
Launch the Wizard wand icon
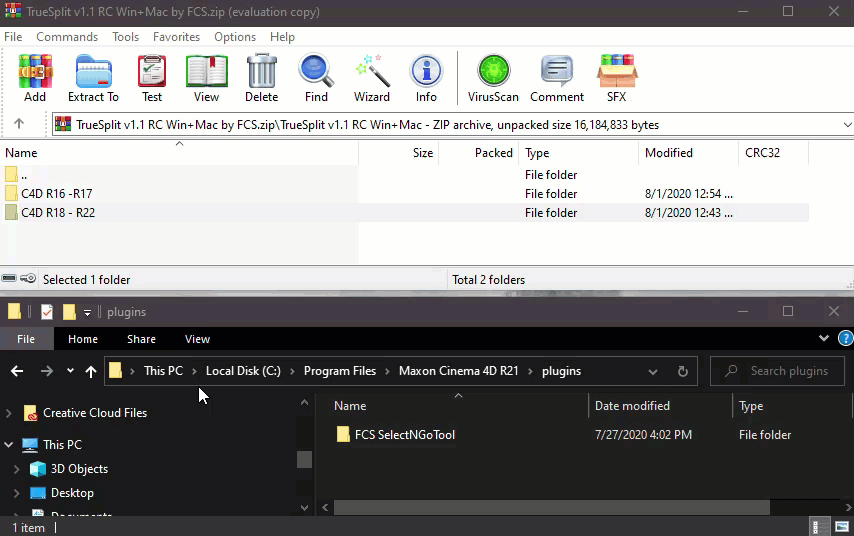[x=372, y=71]
